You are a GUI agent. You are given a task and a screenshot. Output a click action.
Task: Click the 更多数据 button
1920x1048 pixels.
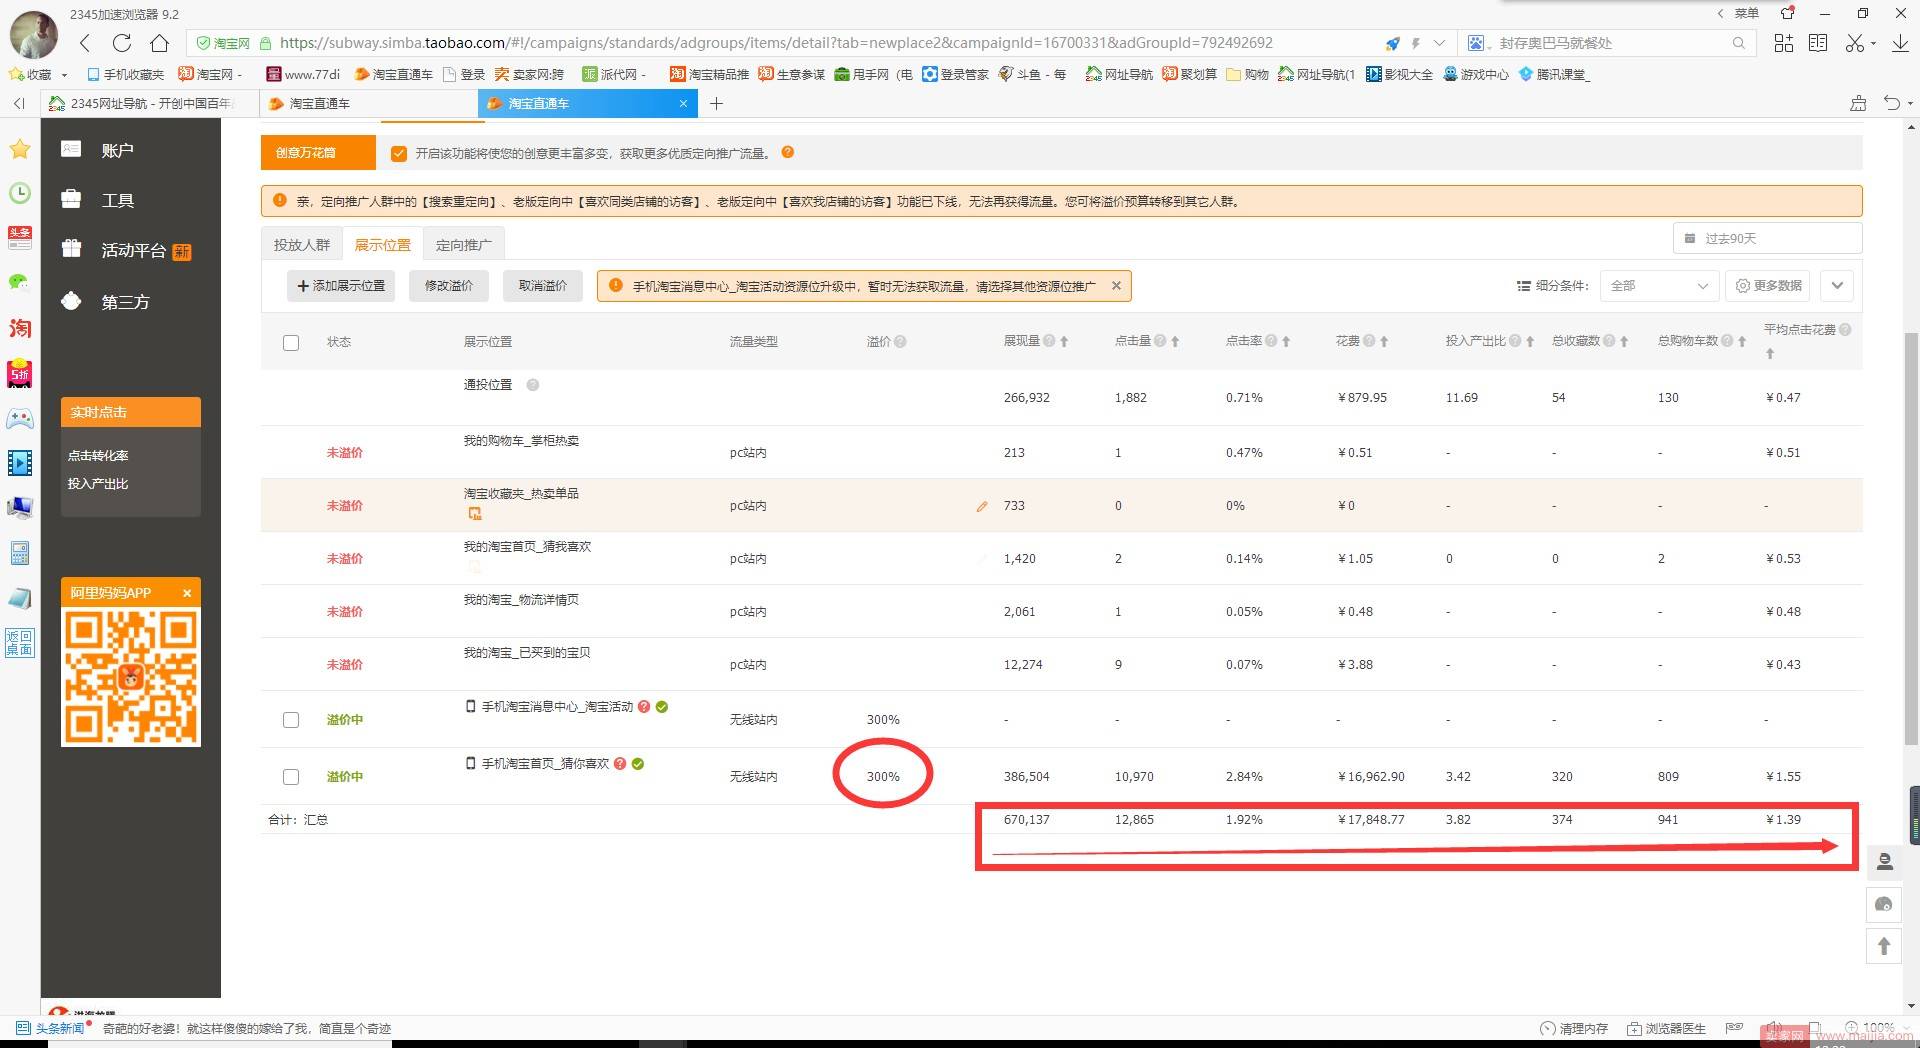pos(1768,286)
